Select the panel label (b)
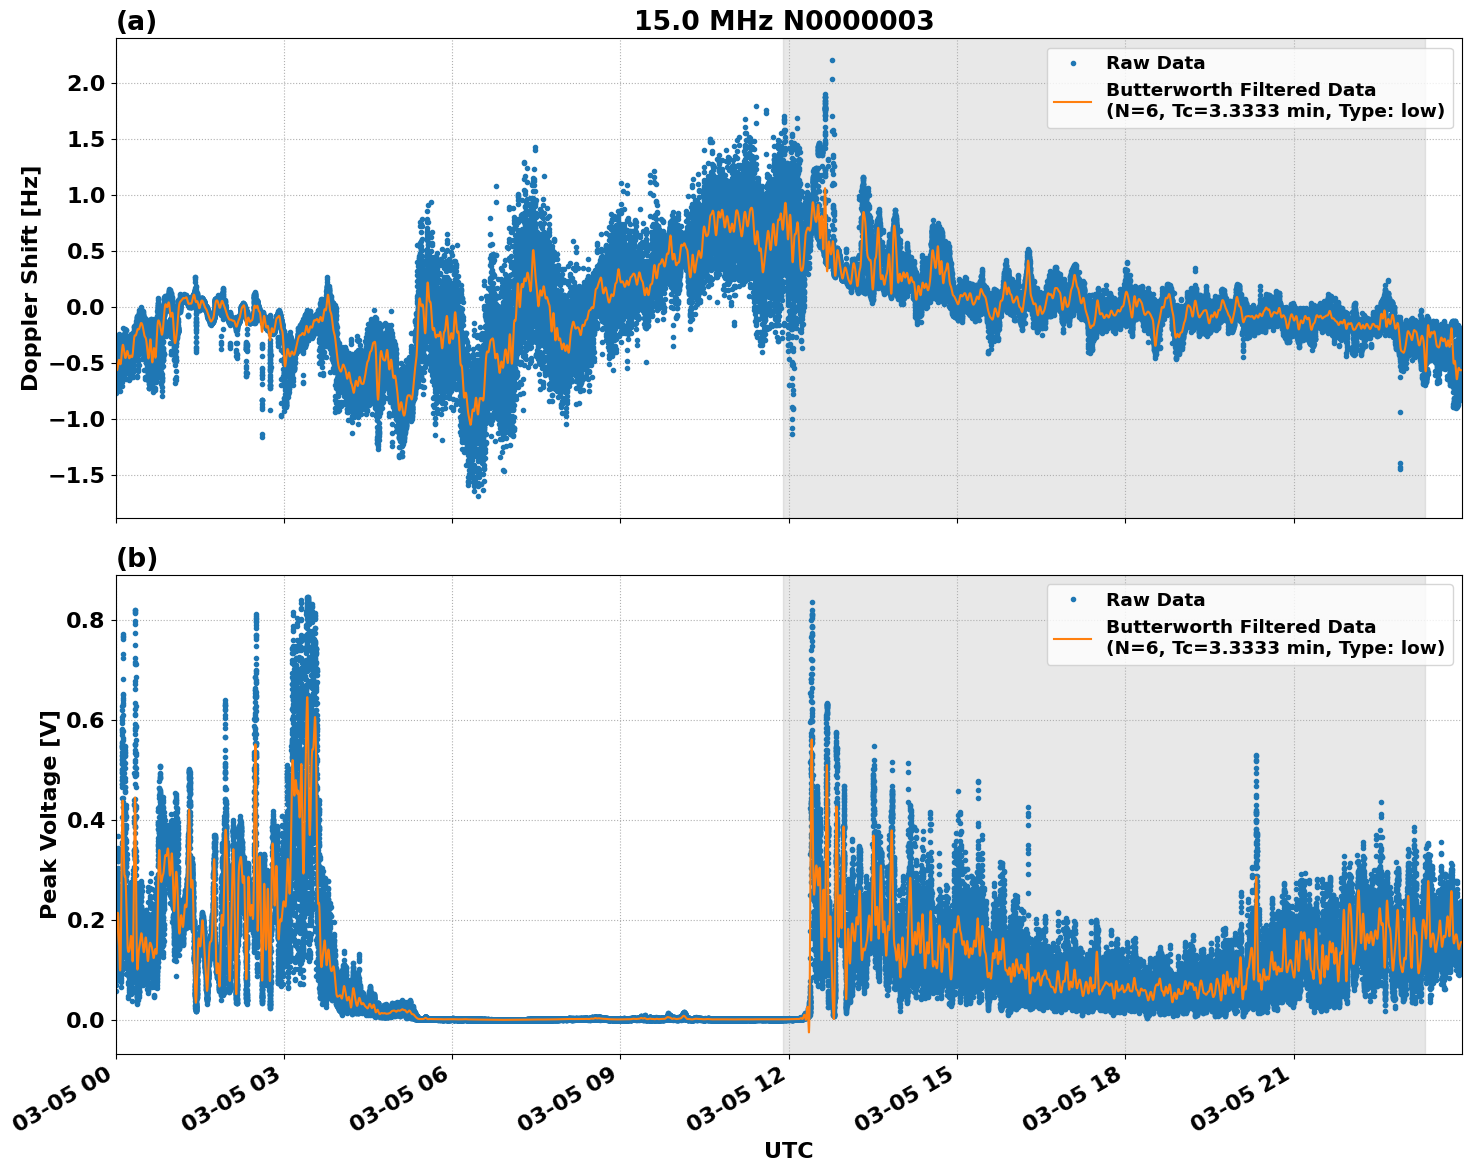The image size is (1471, 1172). 138,558
